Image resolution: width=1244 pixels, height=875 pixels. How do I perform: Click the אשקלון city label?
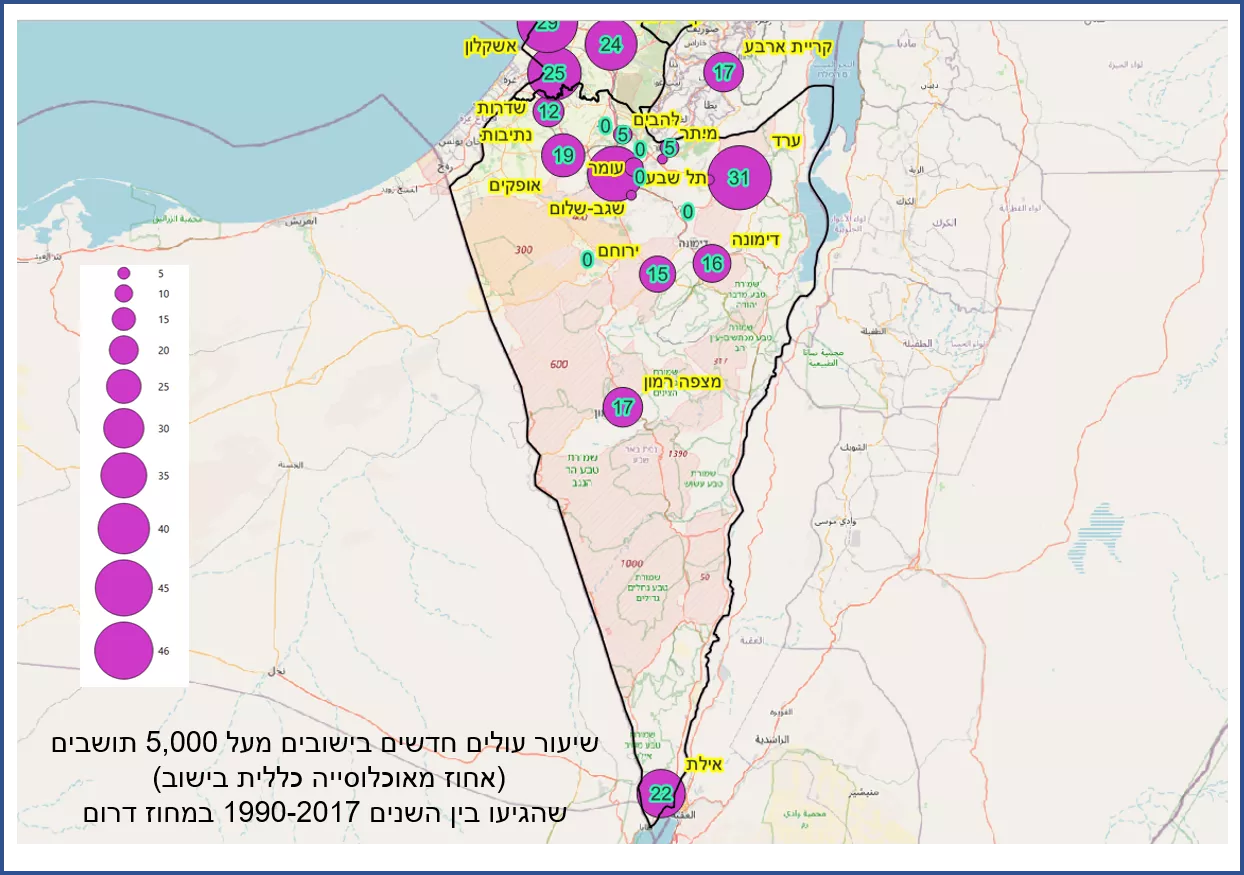(492, 47)
